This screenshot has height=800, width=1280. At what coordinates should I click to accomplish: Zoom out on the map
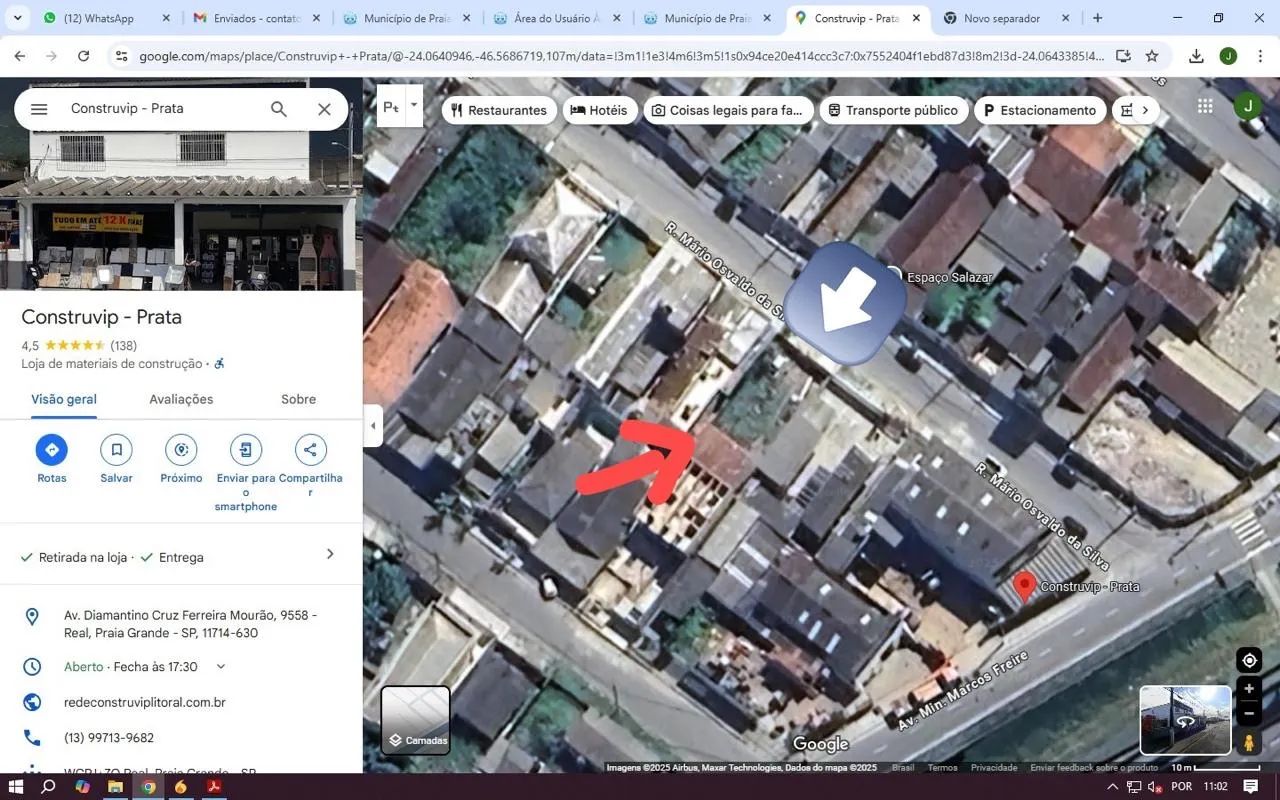coord(1249,713)
